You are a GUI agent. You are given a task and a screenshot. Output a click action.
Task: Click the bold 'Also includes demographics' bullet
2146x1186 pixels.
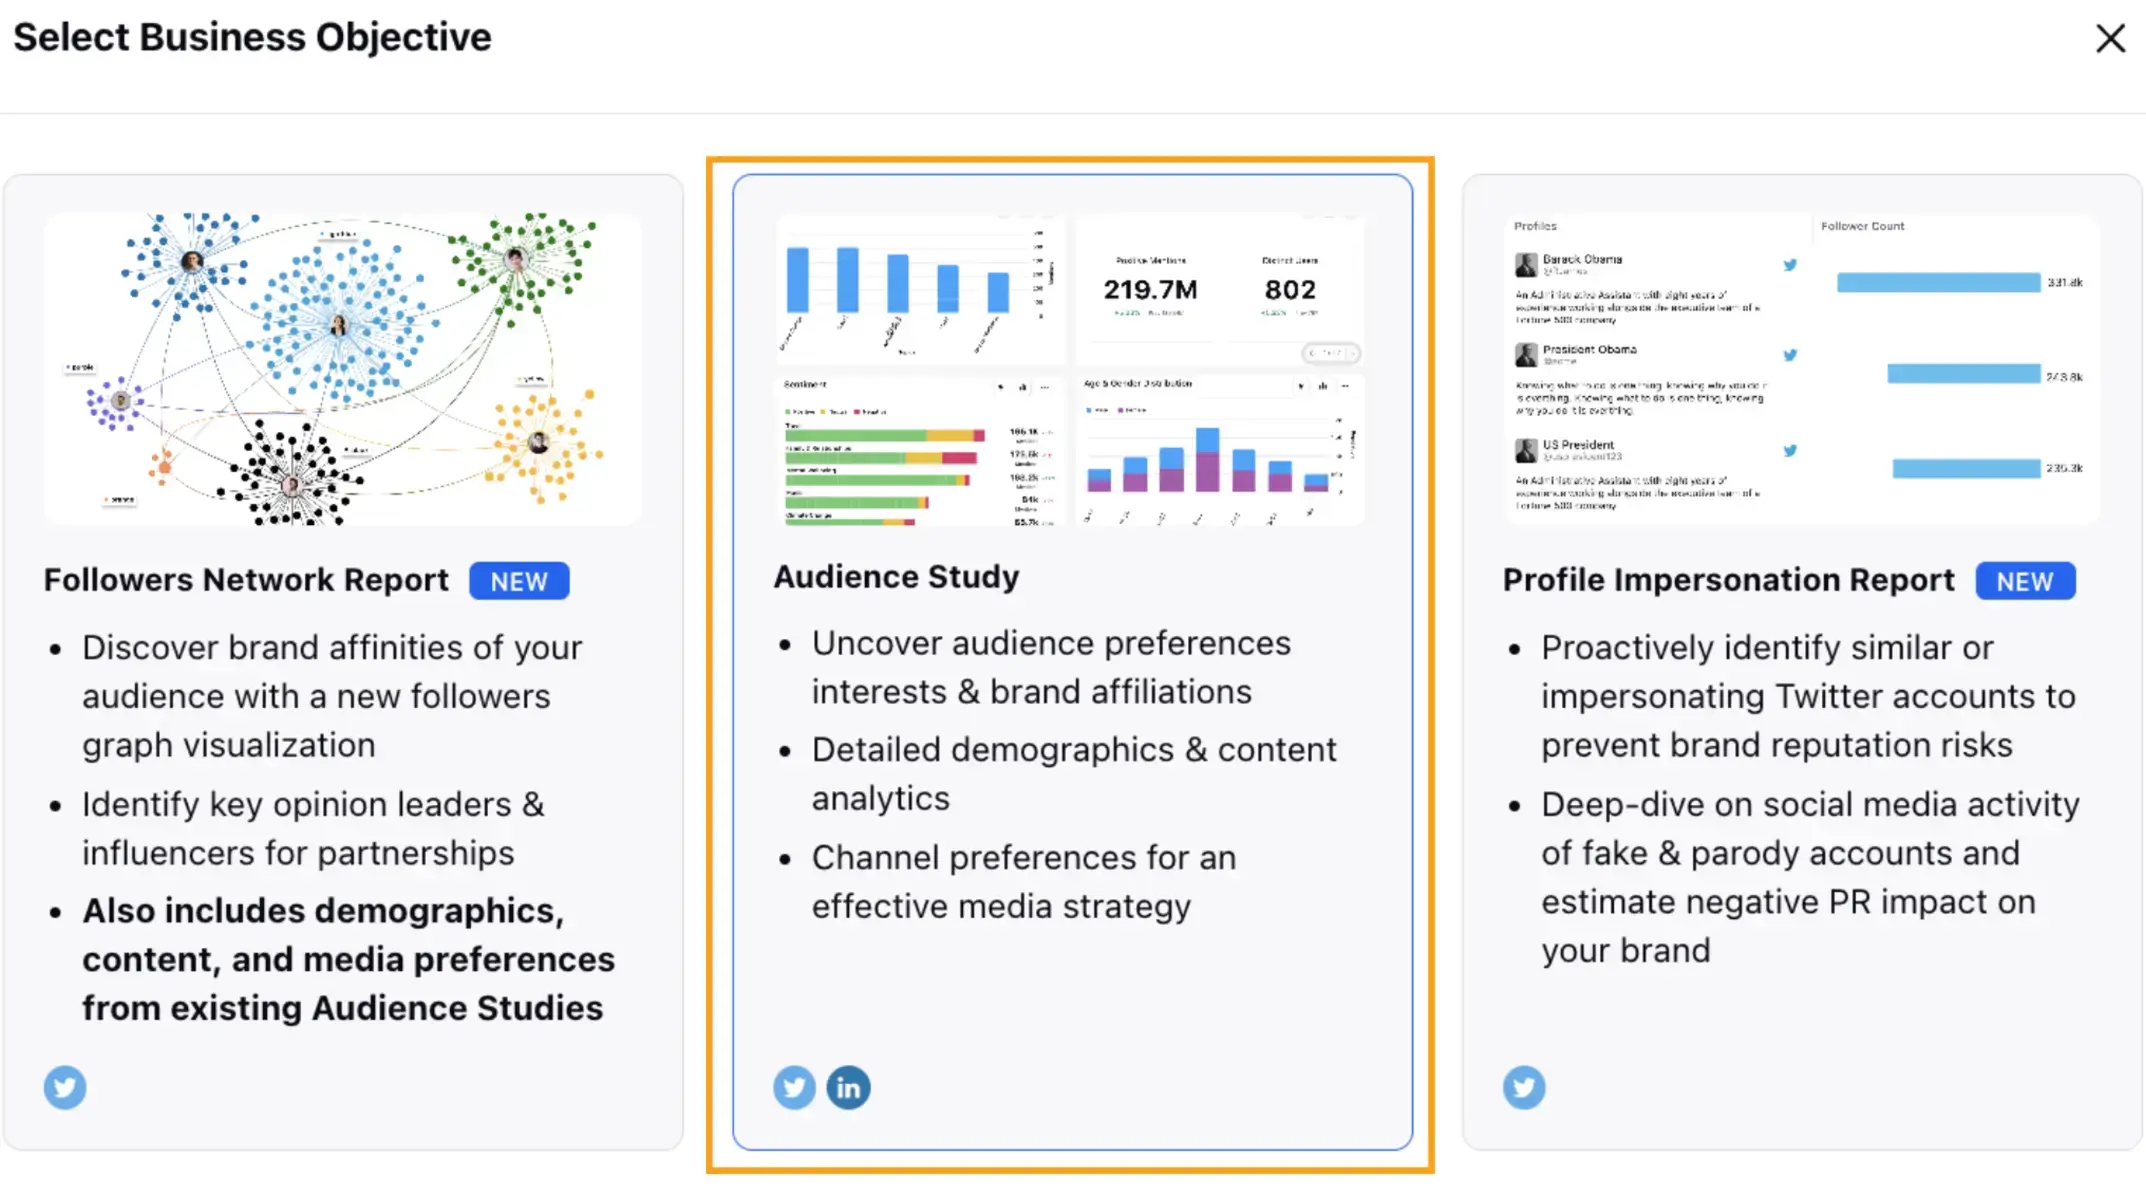[348, 959]
